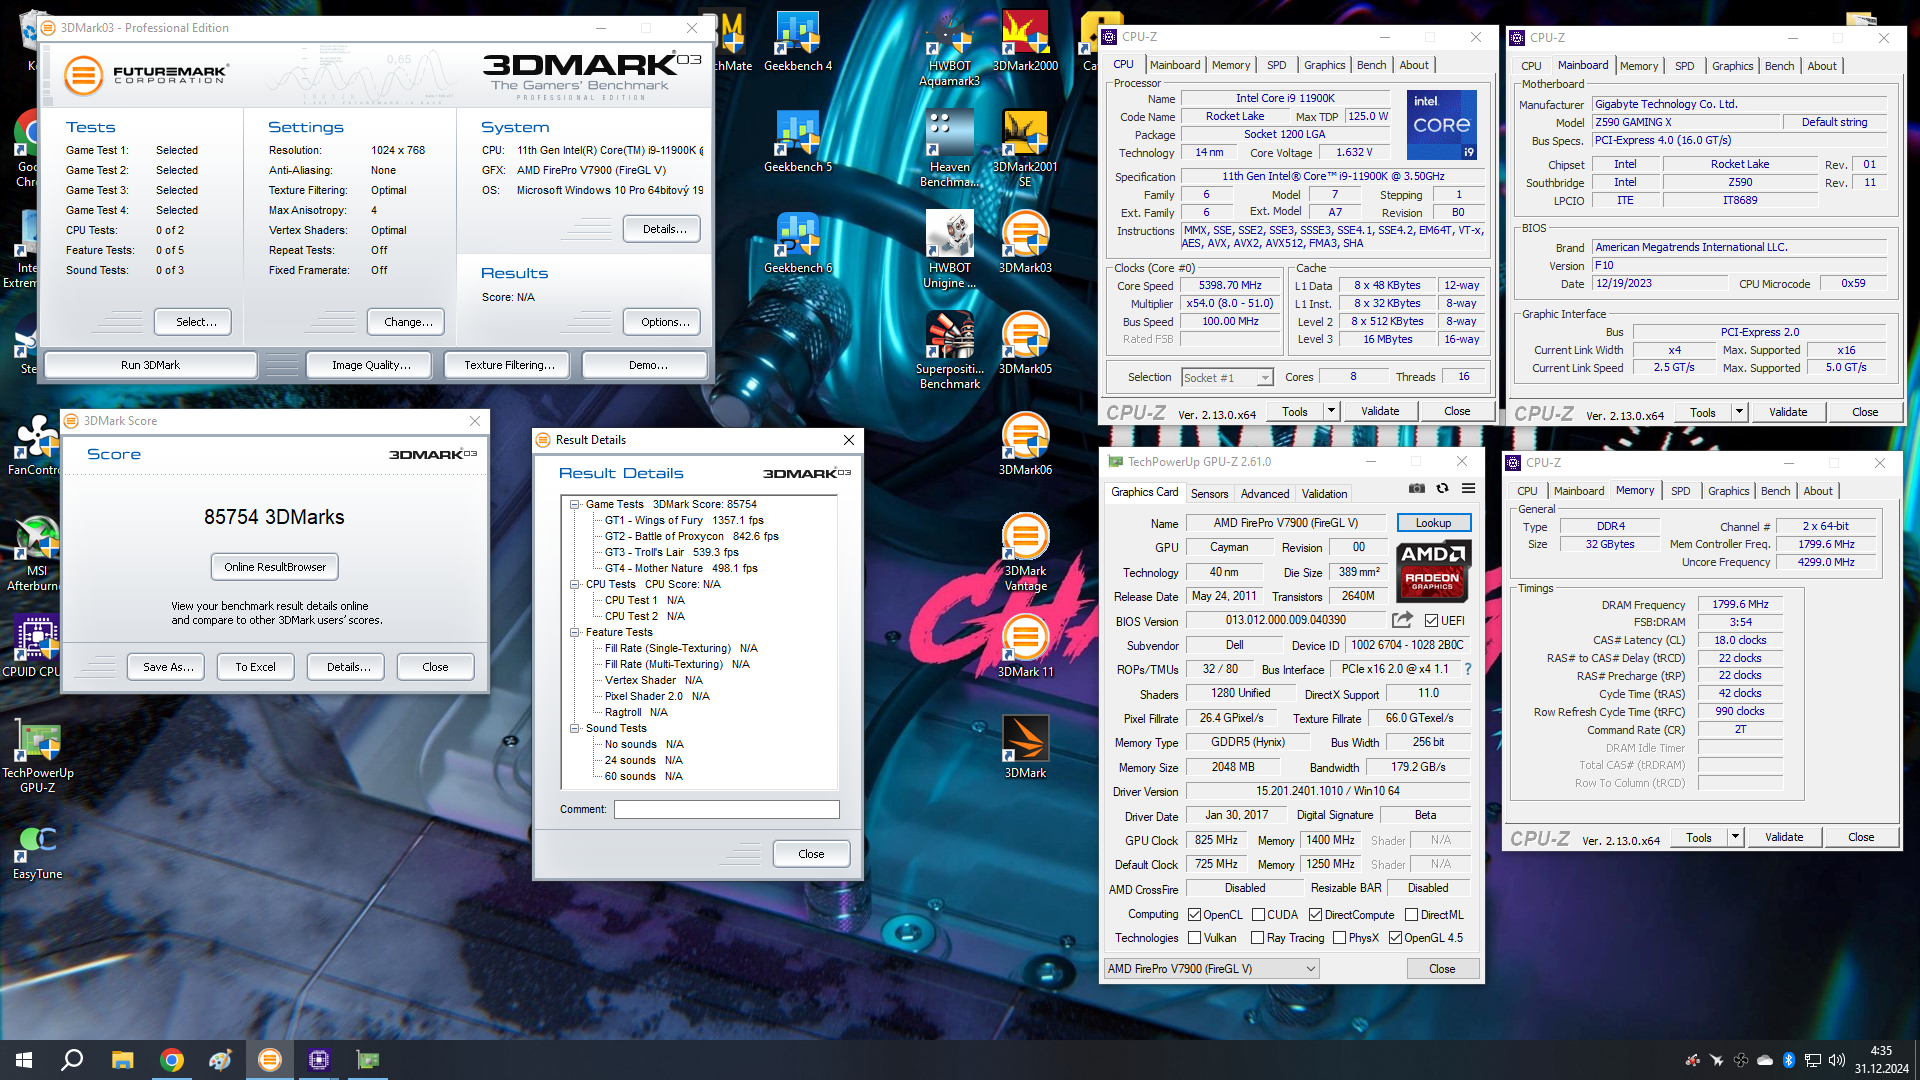Image resolution: width=1920 pixels, height=1080 pixels.
Task: Toggle the Vulkan checkbox
Action: pyautogui.click(x=1194, y=937)
